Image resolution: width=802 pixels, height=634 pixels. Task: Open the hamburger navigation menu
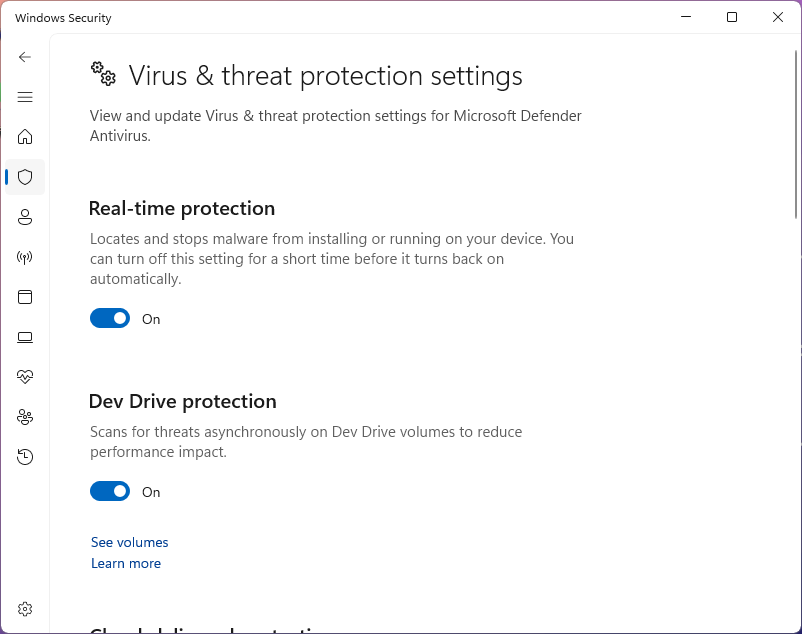tap(25, 97)
